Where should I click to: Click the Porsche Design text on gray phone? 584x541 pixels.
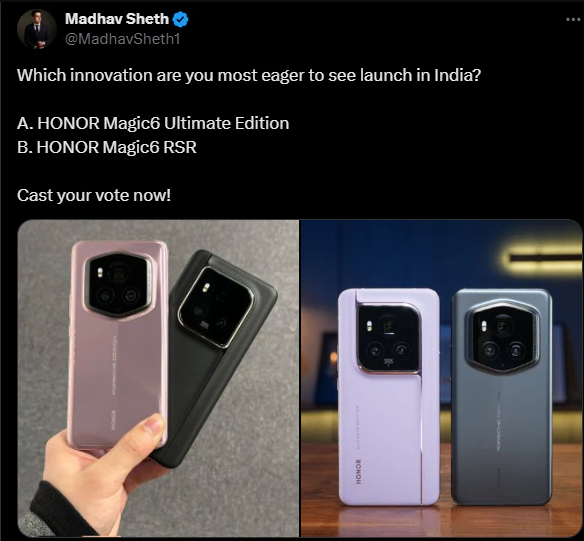coord(498,421)
